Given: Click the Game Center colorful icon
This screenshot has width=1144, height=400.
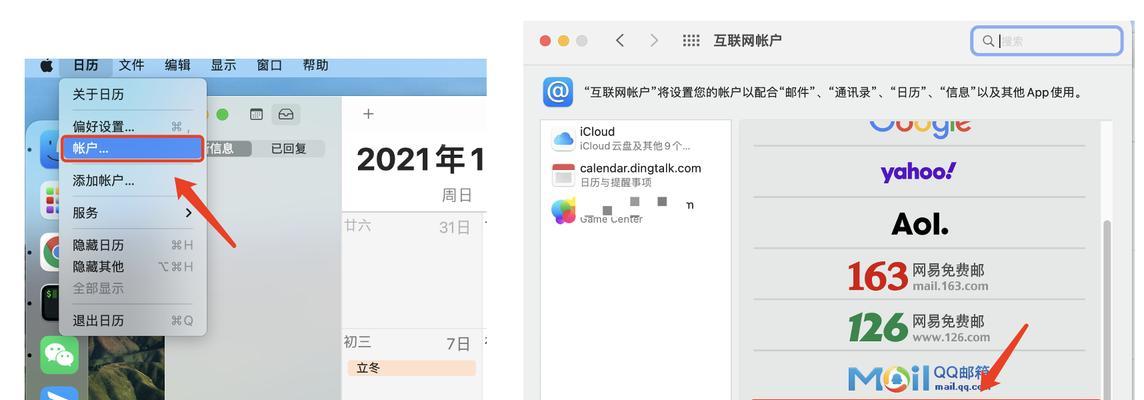Looking at the screenshot, I should point(563,211).
